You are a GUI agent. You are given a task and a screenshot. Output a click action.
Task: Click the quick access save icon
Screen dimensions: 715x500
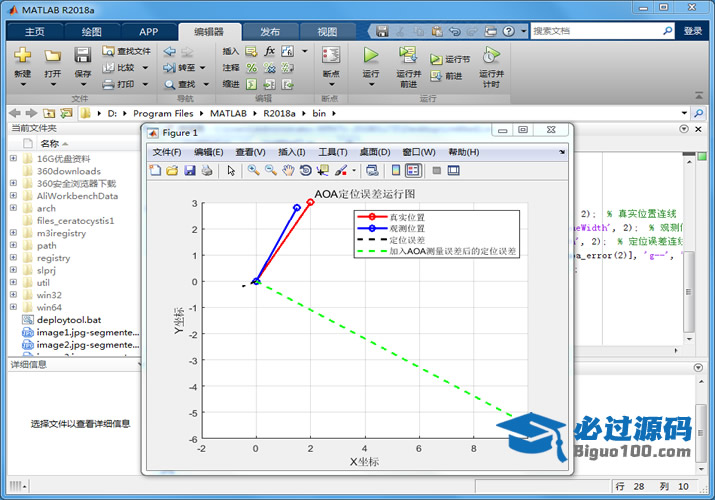coord(382,31)
